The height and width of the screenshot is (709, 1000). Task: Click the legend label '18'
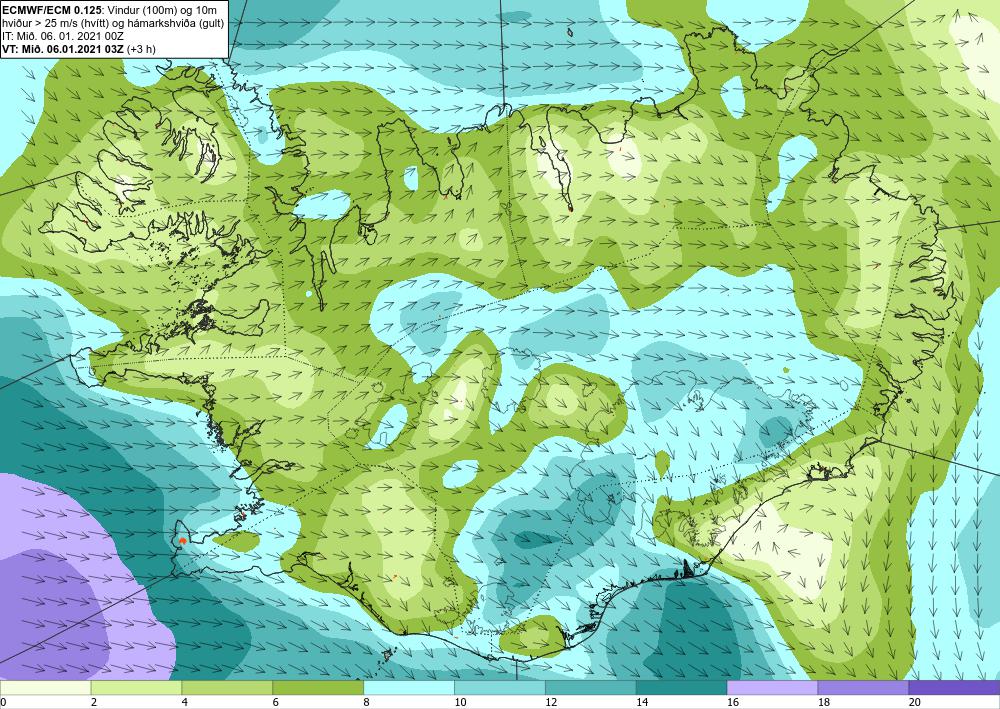pos(823,703)
